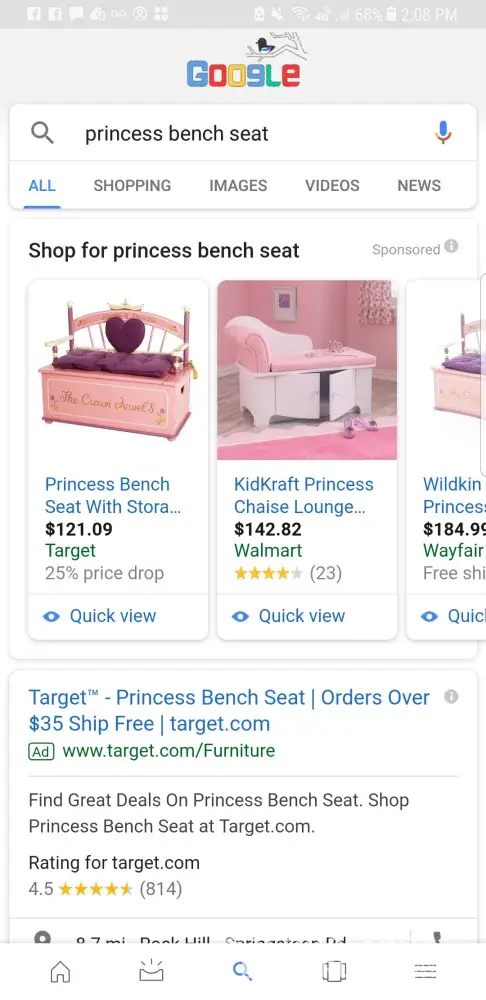Open the inbox updates icon in bottom bar
The image size is (486, 1000).
tap(151, 970)
